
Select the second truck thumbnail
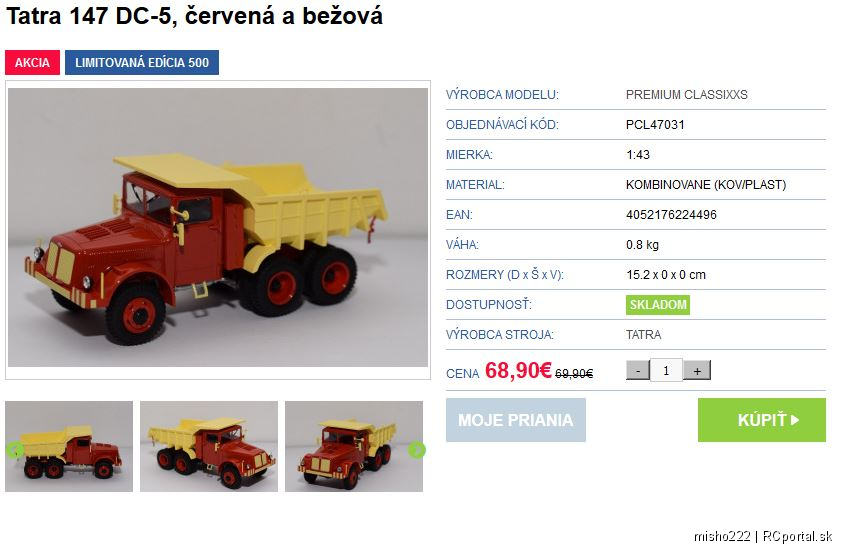(209, 446)
